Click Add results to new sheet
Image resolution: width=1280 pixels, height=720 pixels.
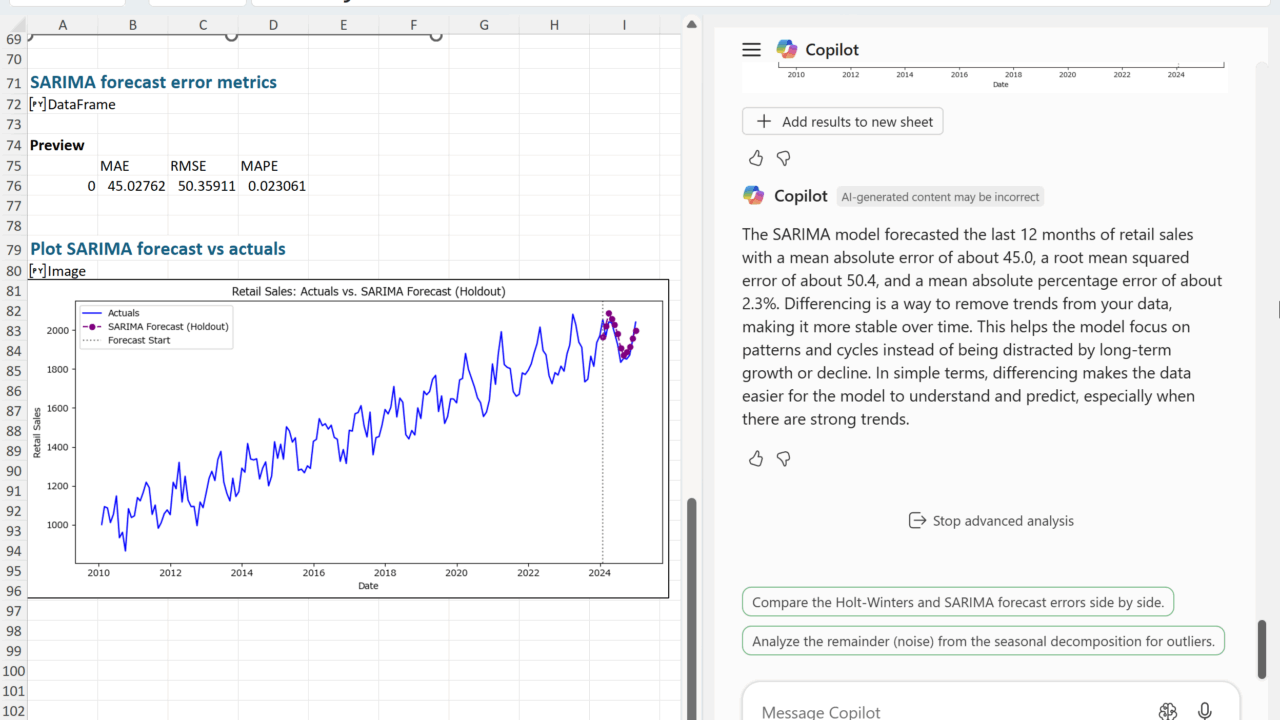tap(843, 122)
